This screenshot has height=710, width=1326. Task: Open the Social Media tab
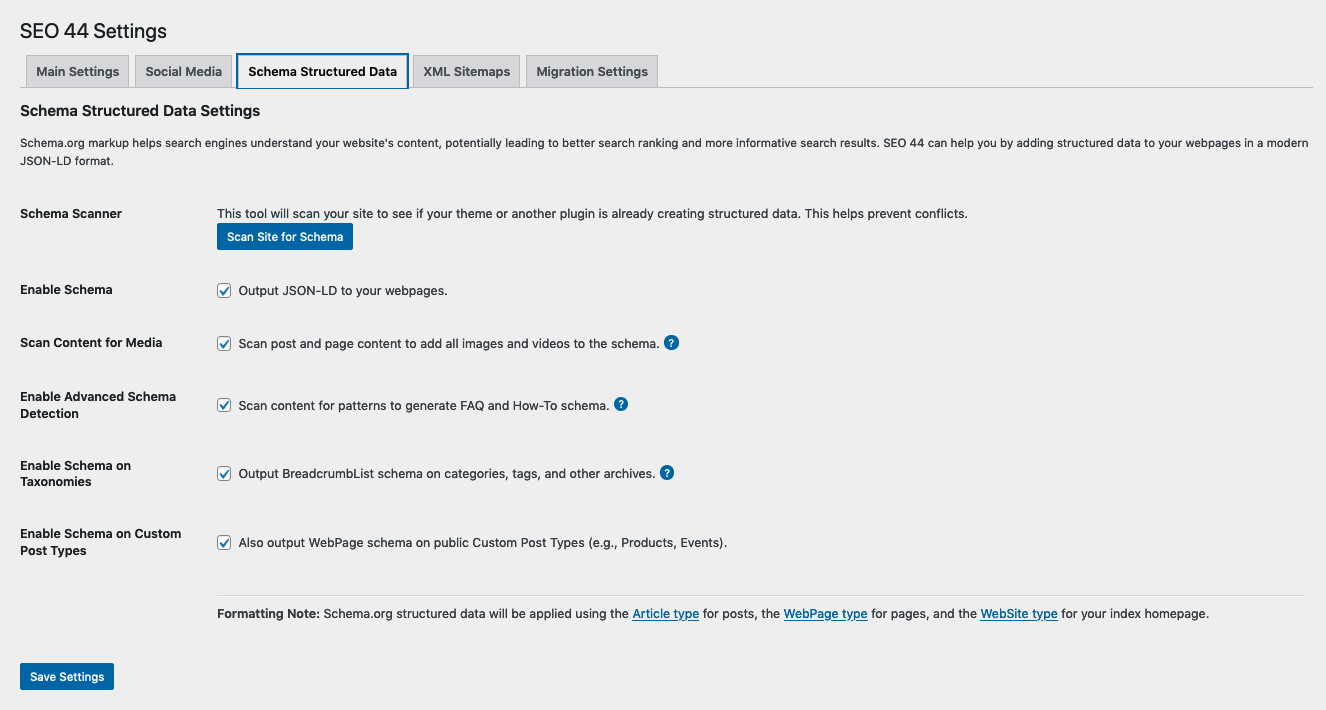tap(183, 71)
